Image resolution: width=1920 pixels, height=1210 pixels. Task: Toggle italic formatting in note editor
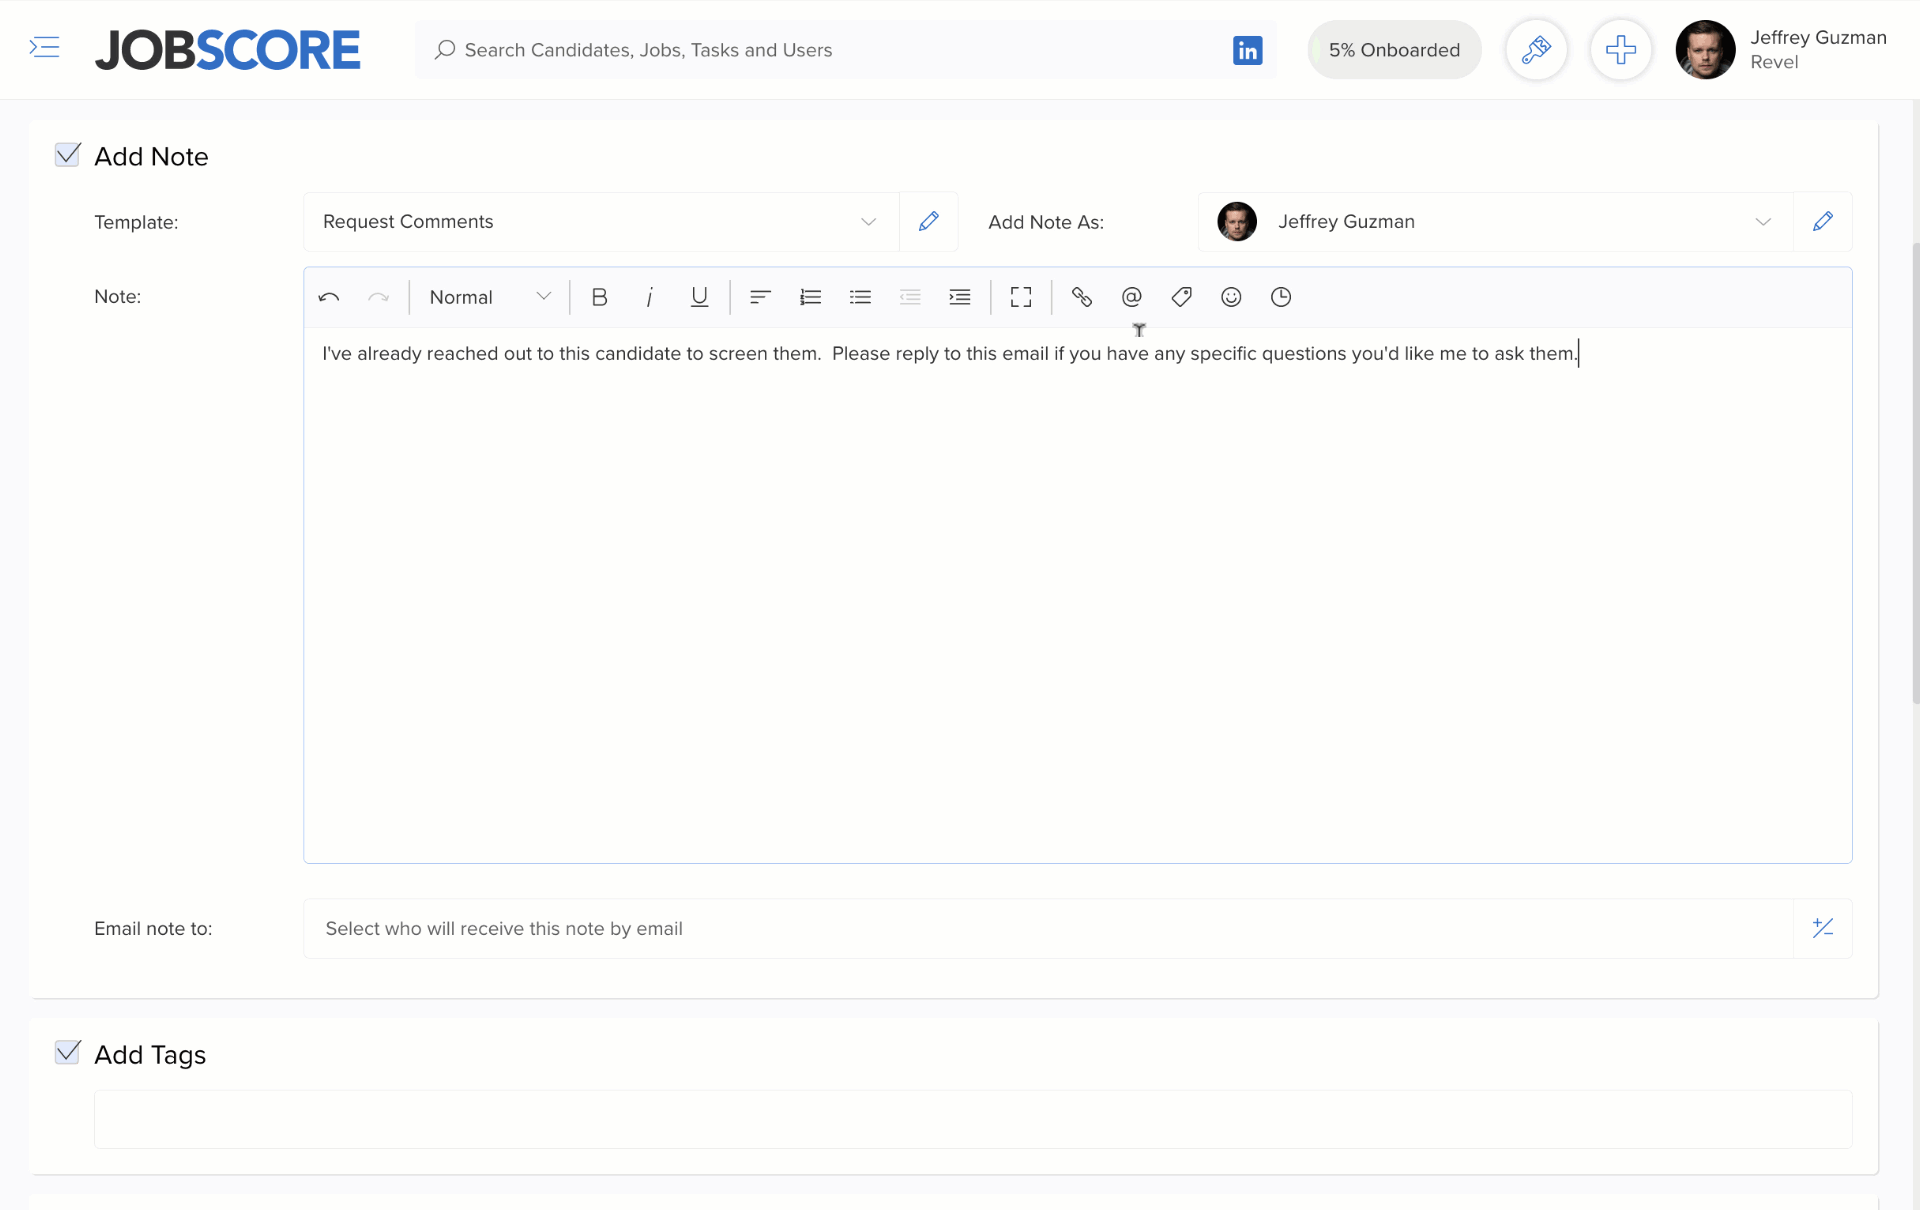pos(649,297)
